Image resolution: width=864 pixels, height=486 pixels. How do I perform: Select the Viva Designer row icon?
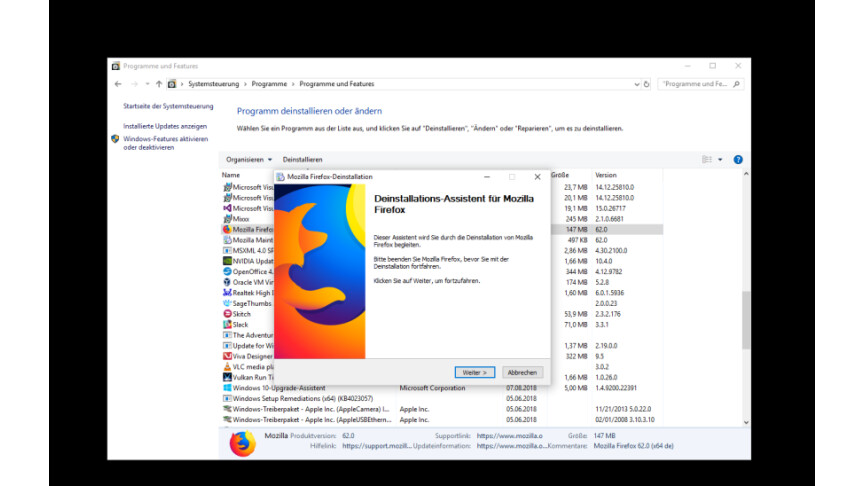(x=227, y=356)
